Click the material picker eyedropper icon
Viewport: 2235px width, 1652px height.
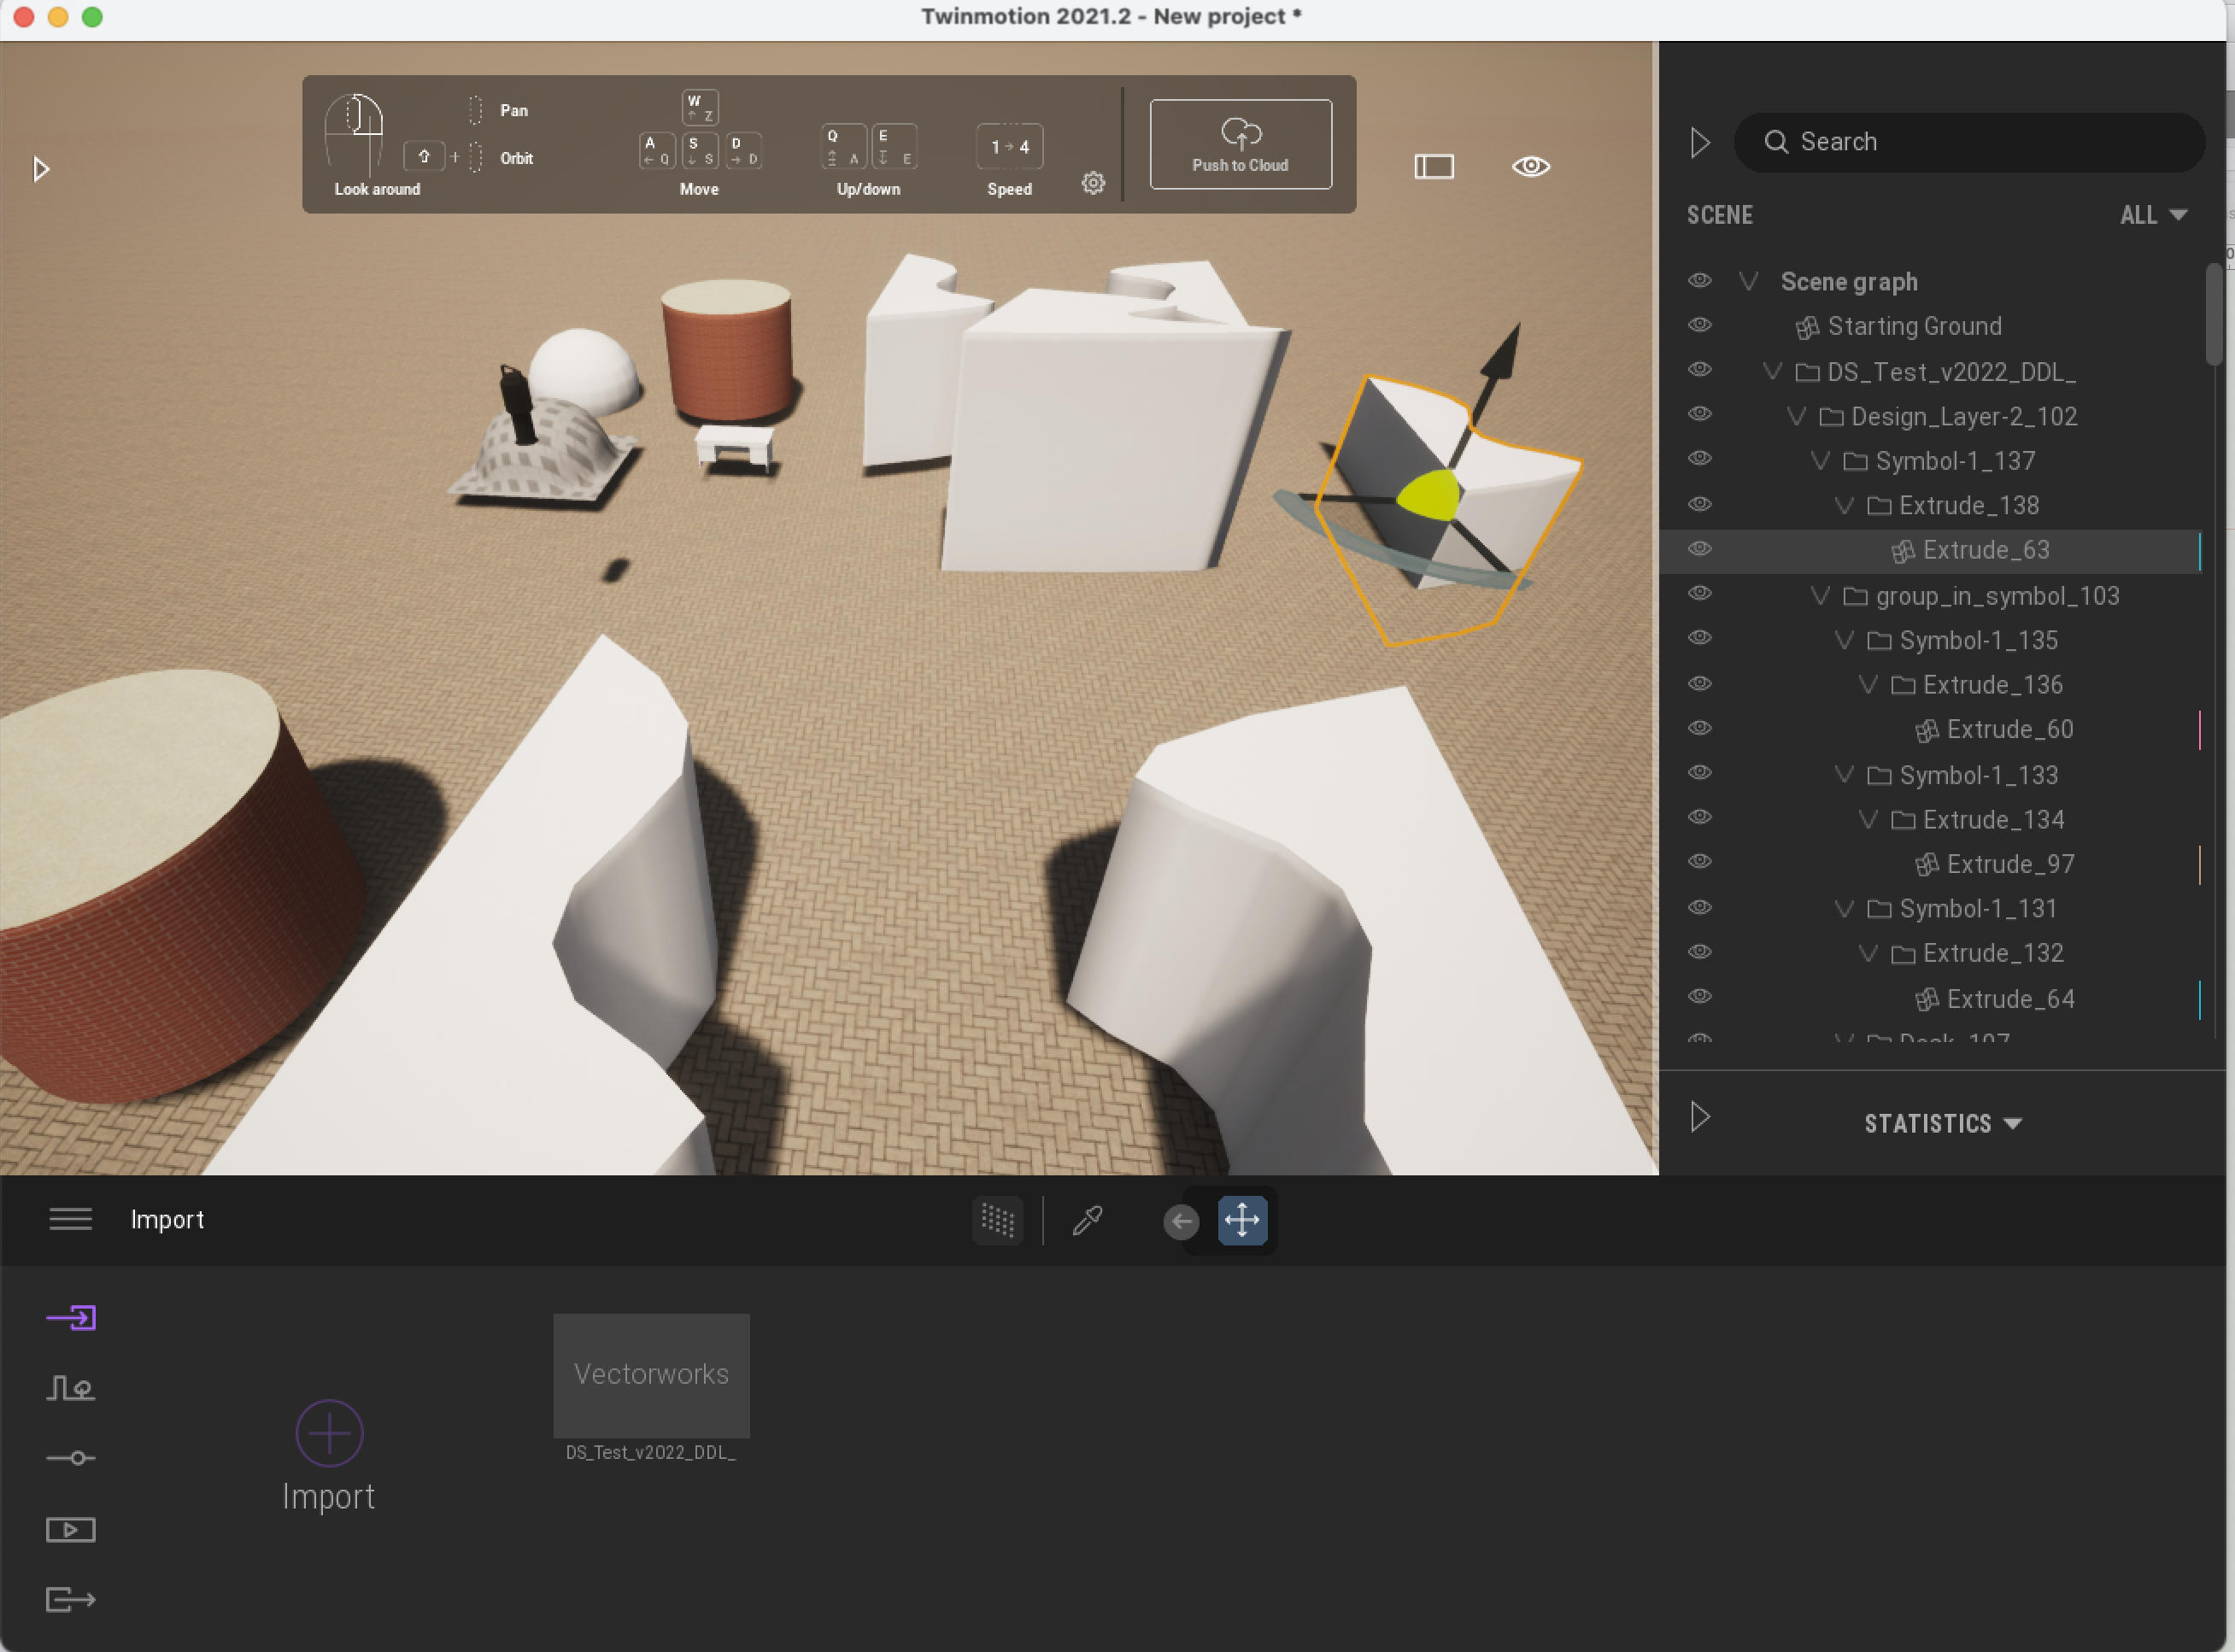tap(1087, 1220)
